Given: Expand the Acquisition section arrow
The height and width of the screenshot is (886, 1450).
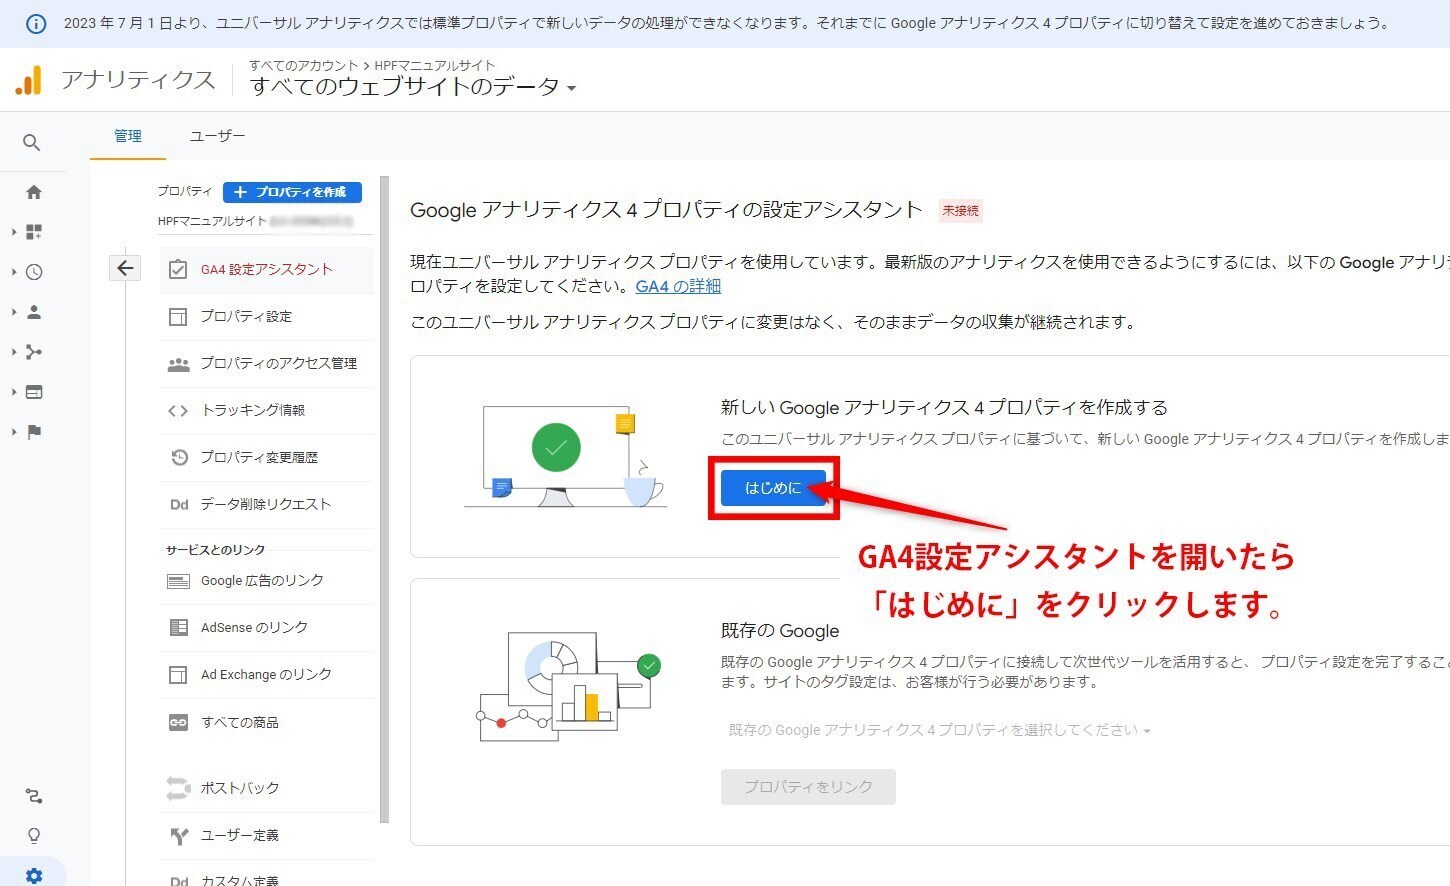Looking at the screenshot, I should click(x=14, y=352).
